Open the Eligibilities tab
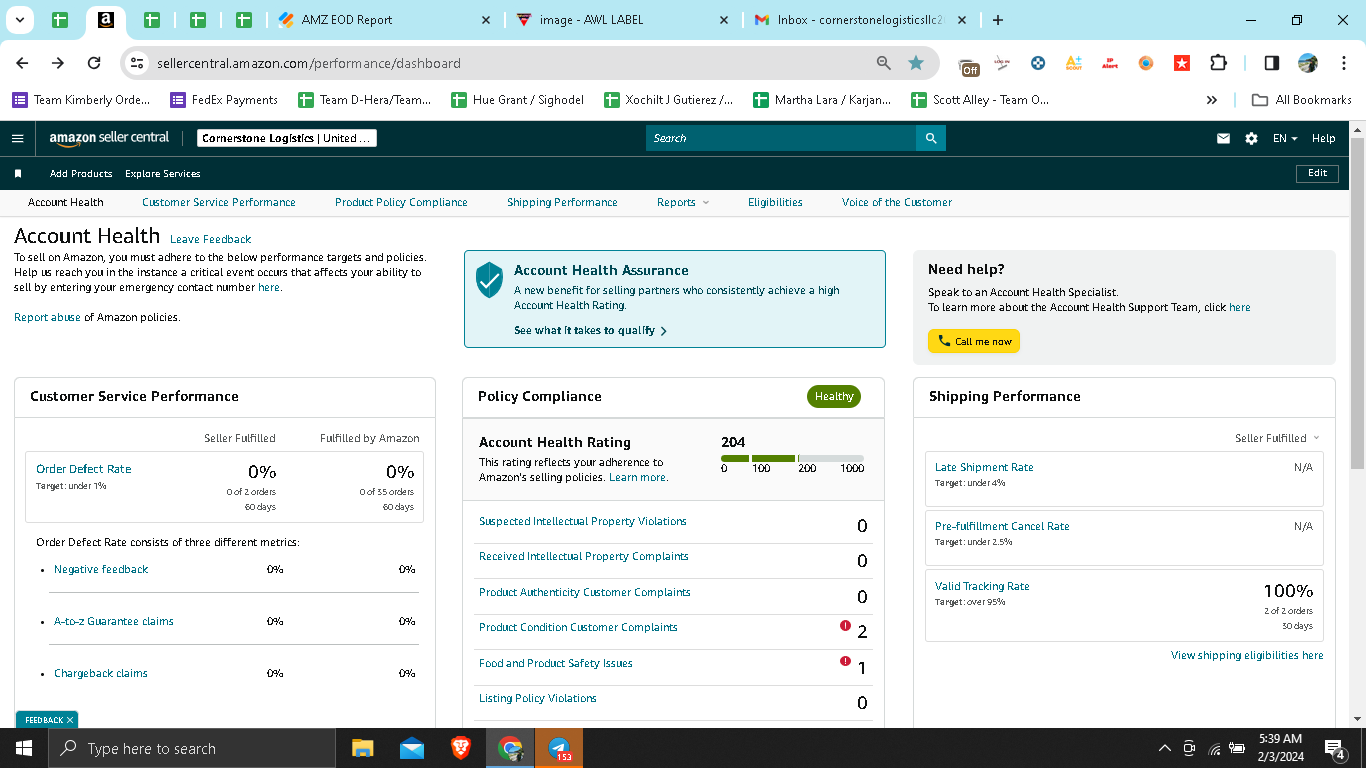The image size is (1366, 768). tap(775, 202)
